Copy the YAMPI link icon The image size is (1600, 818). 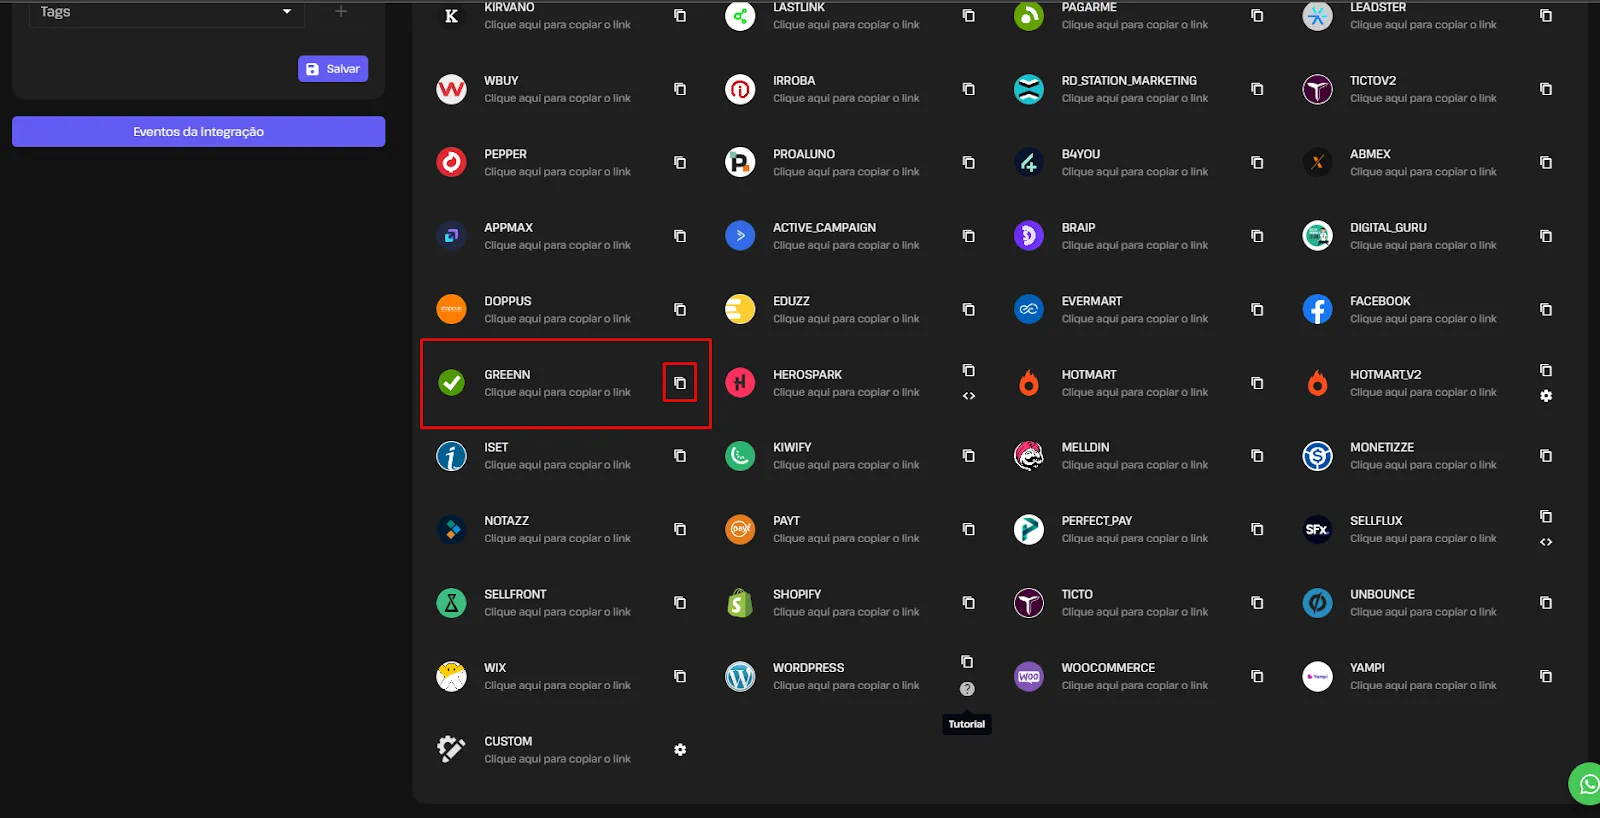pos(1546,677)
